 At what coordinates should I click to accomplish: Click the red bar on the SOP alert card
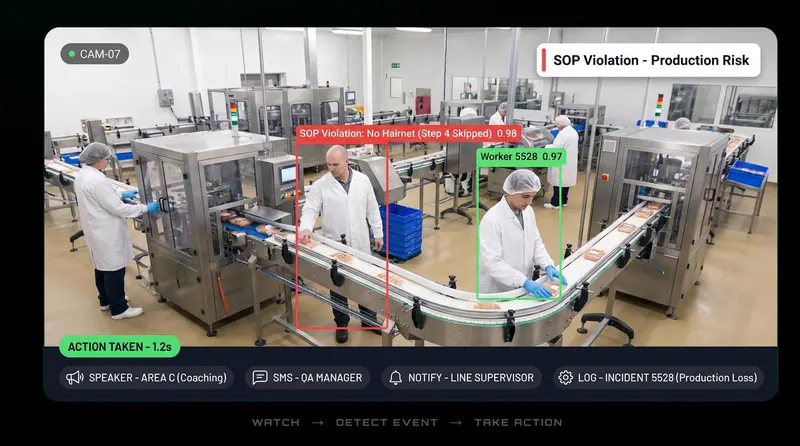tap(544, 60)
